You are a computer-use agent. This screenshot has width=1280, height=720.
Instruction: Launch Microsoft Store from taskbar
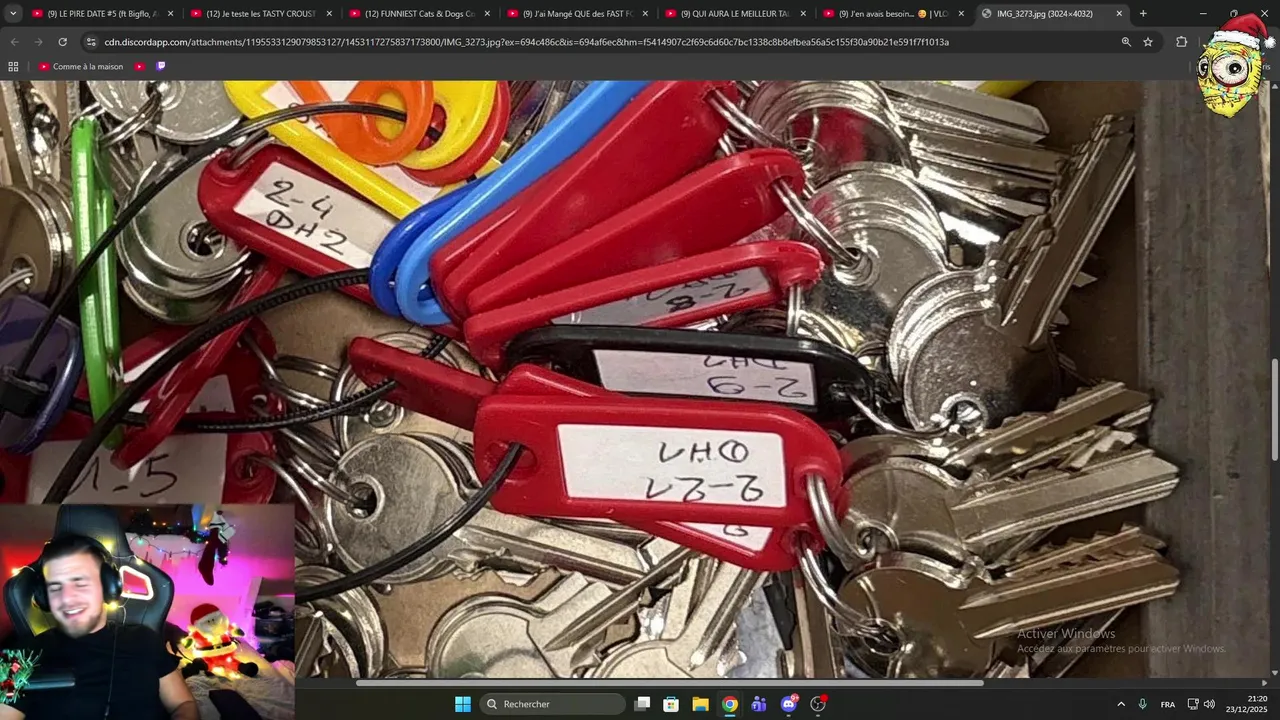coord(672,704)
